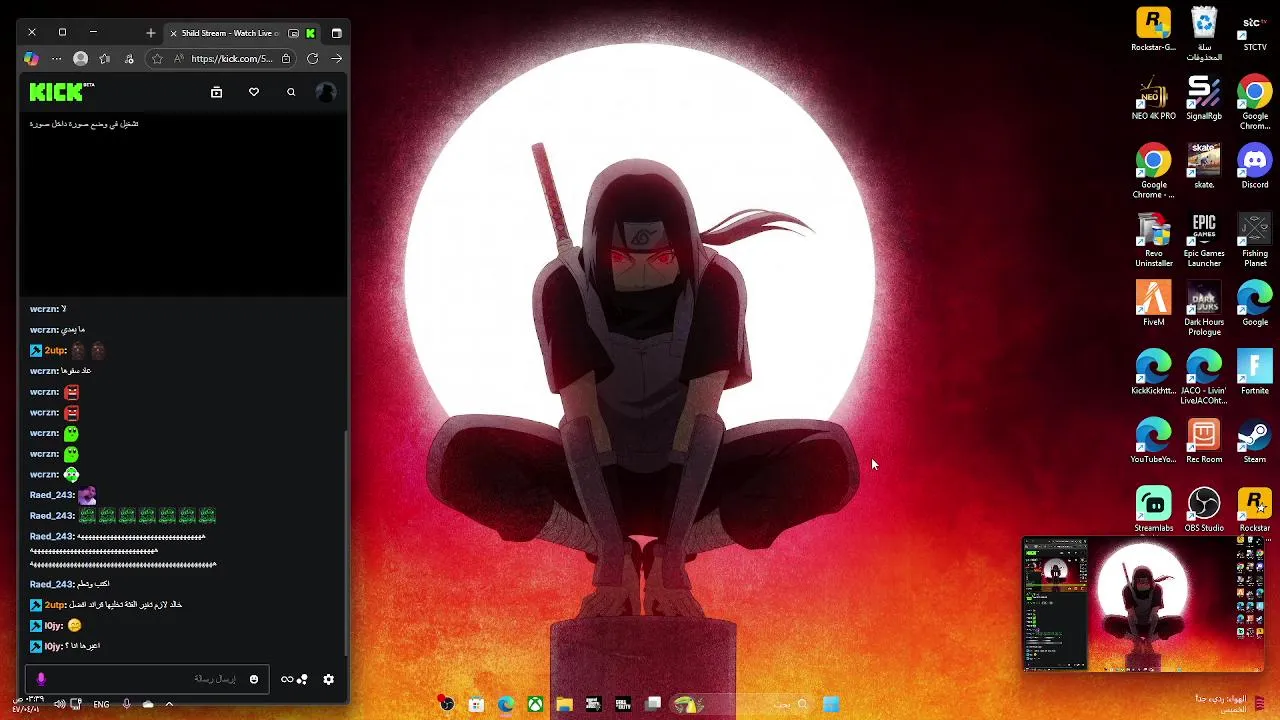
Task: Open the Recycle Bin desktop icon
Action: click(x=1204, y=34)
